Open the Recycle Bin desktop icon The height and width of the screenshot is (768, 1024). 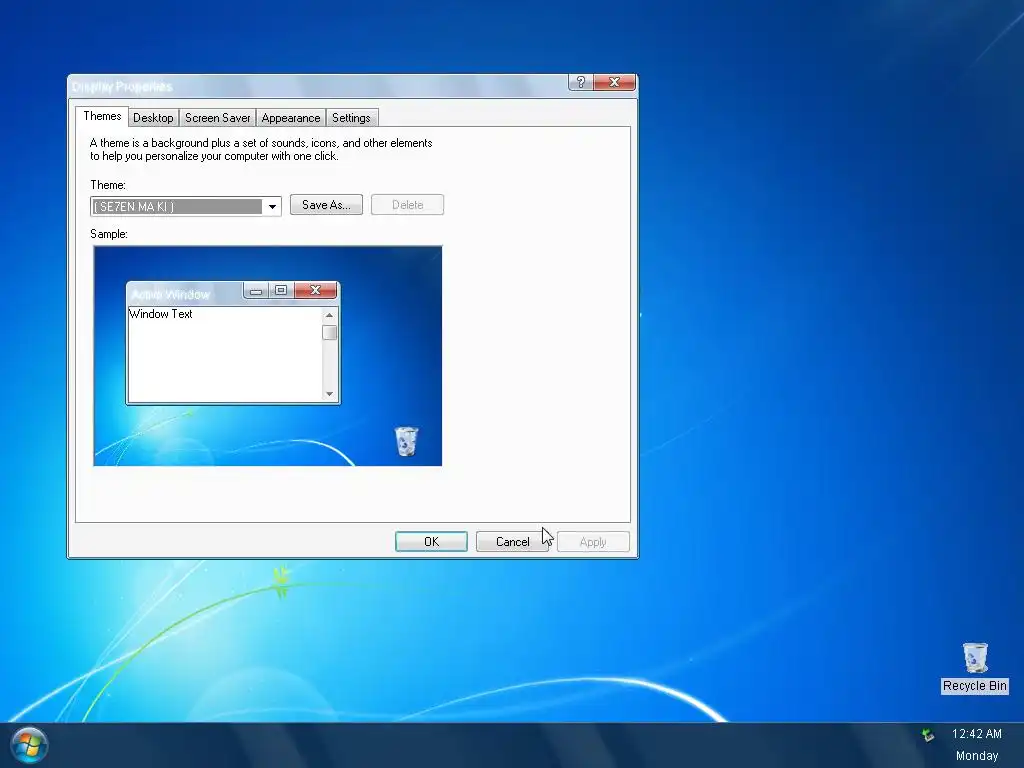point(974,667)
